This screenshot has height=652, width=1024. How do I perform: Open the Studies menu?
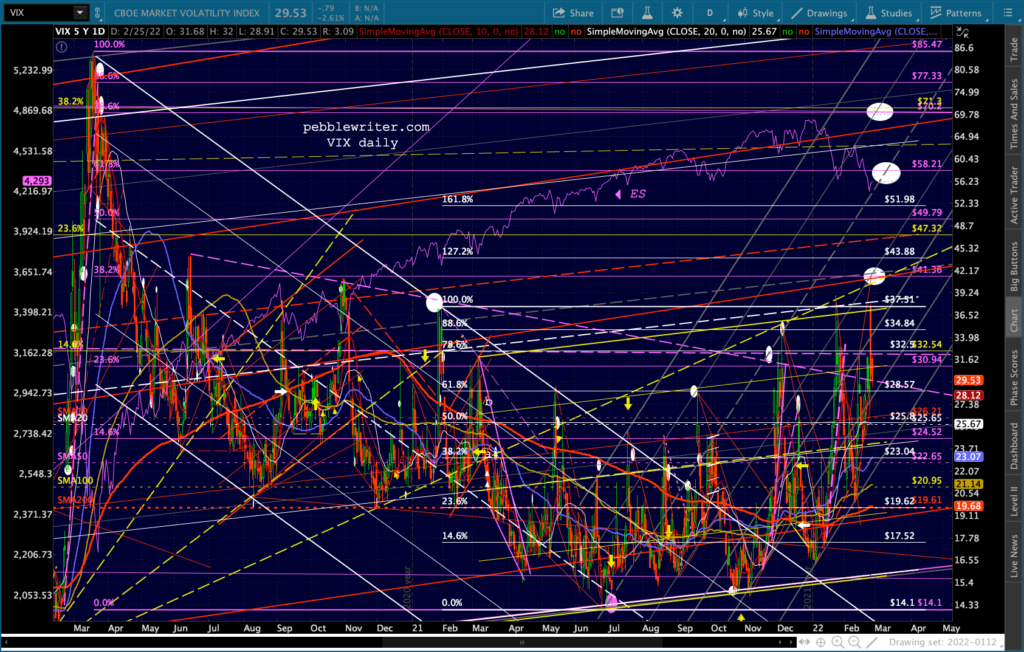point(889,12)
